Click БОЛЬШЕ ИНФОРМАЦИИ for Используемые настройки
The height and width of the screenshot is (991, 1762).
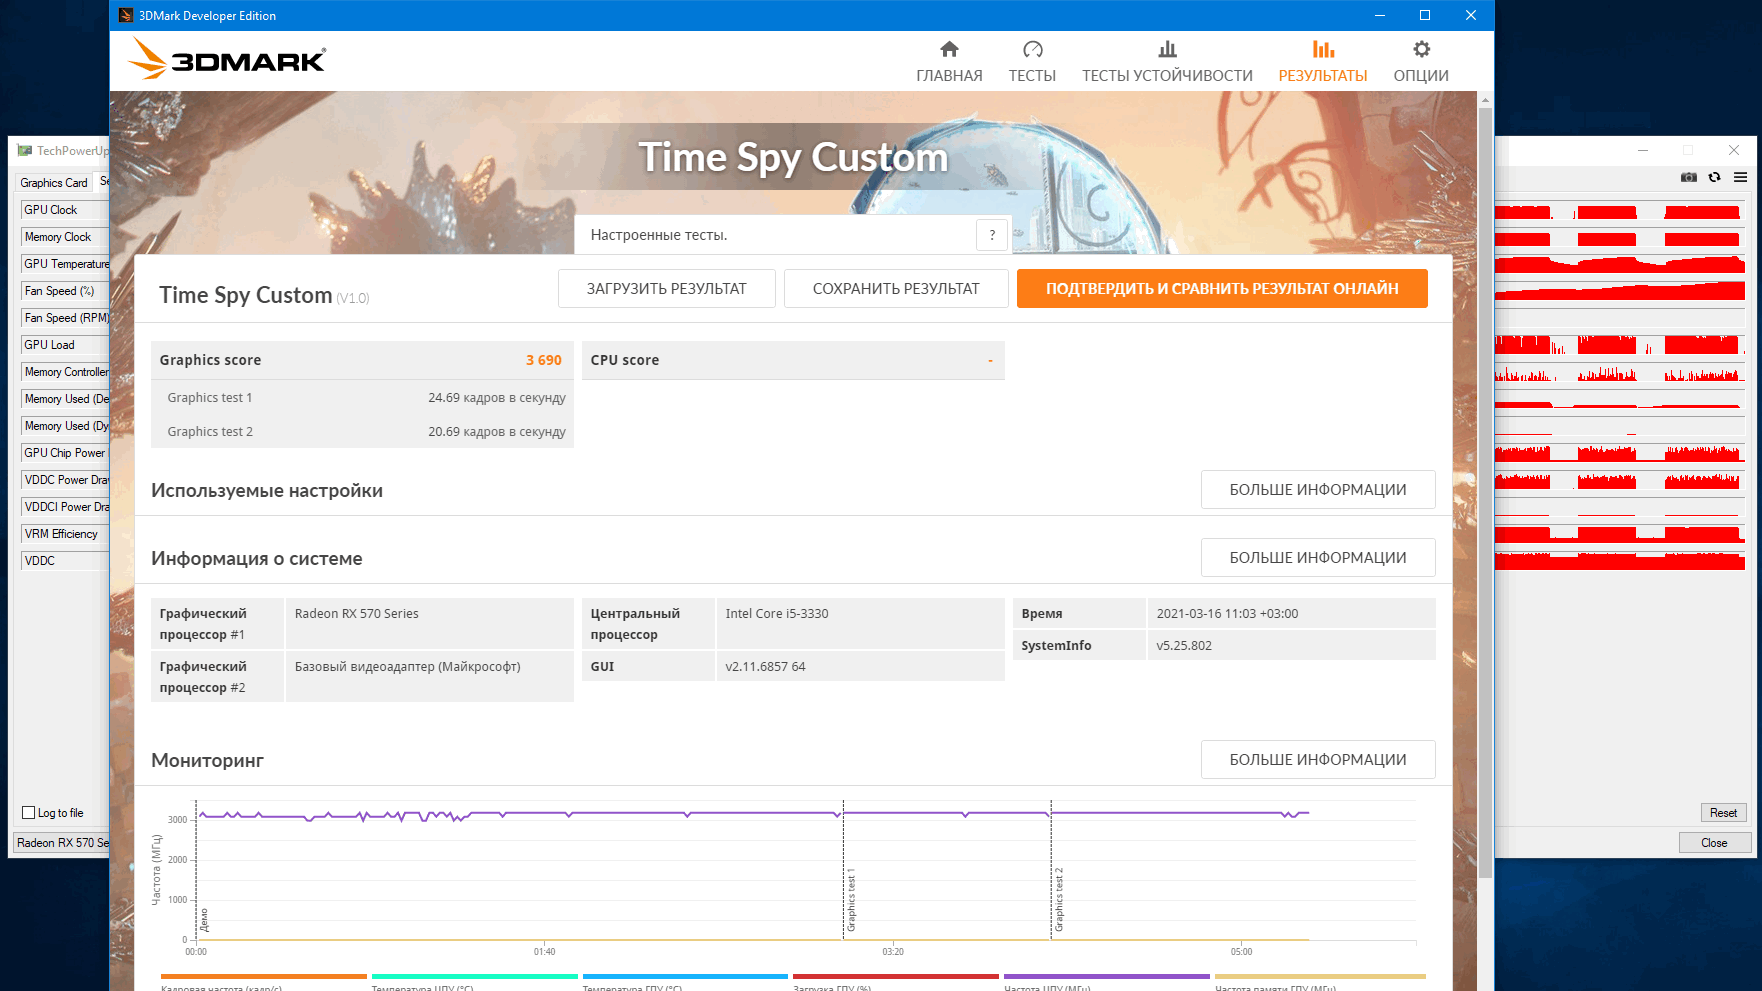pos(1318,490)
